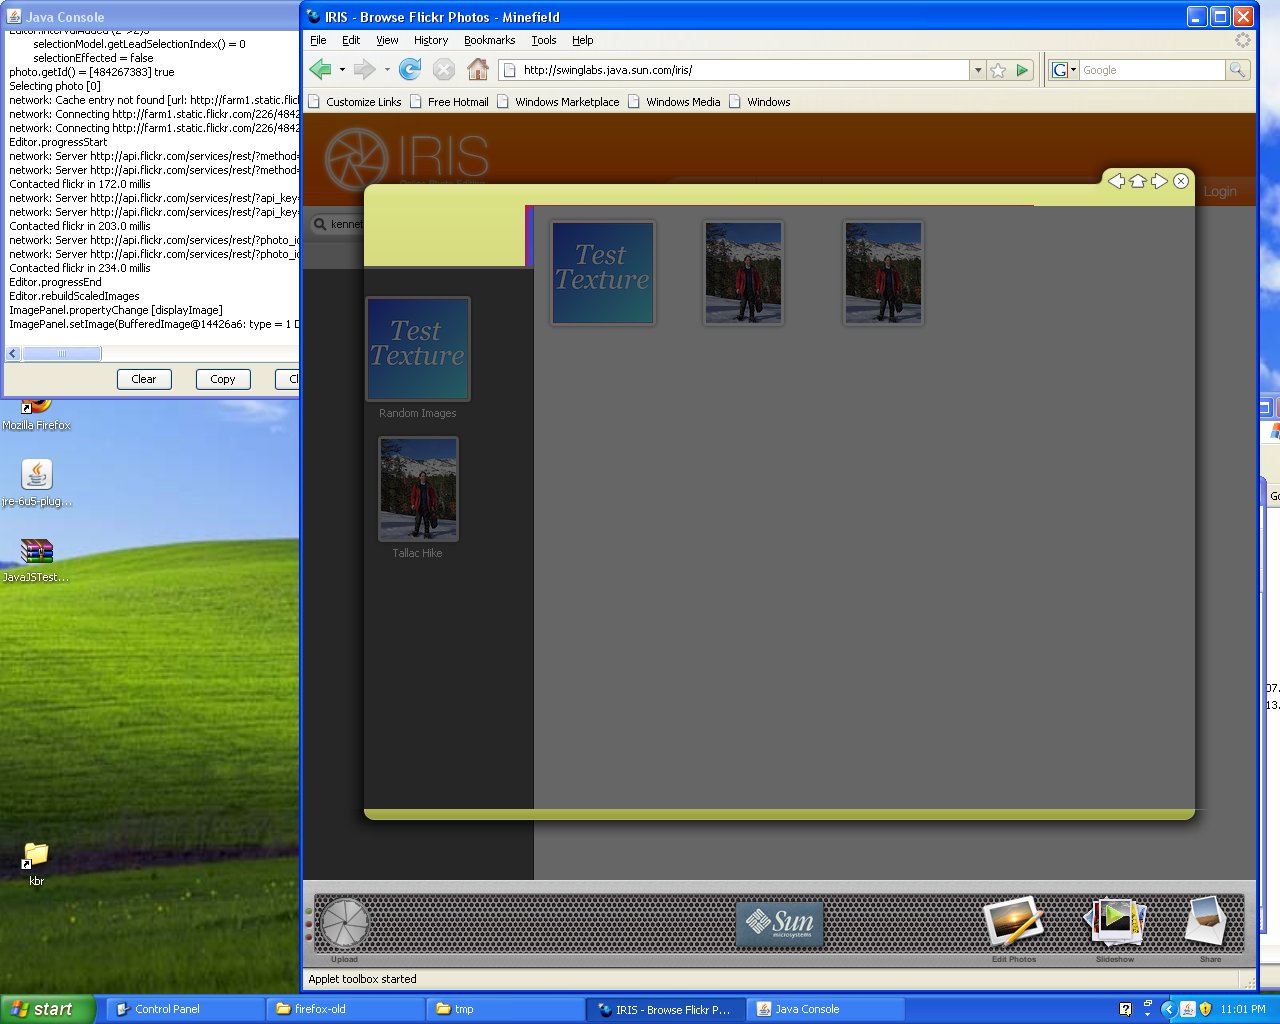1280x1024 pixels.
Task: Reload the page in the browser
Action: tap(410, 70)
